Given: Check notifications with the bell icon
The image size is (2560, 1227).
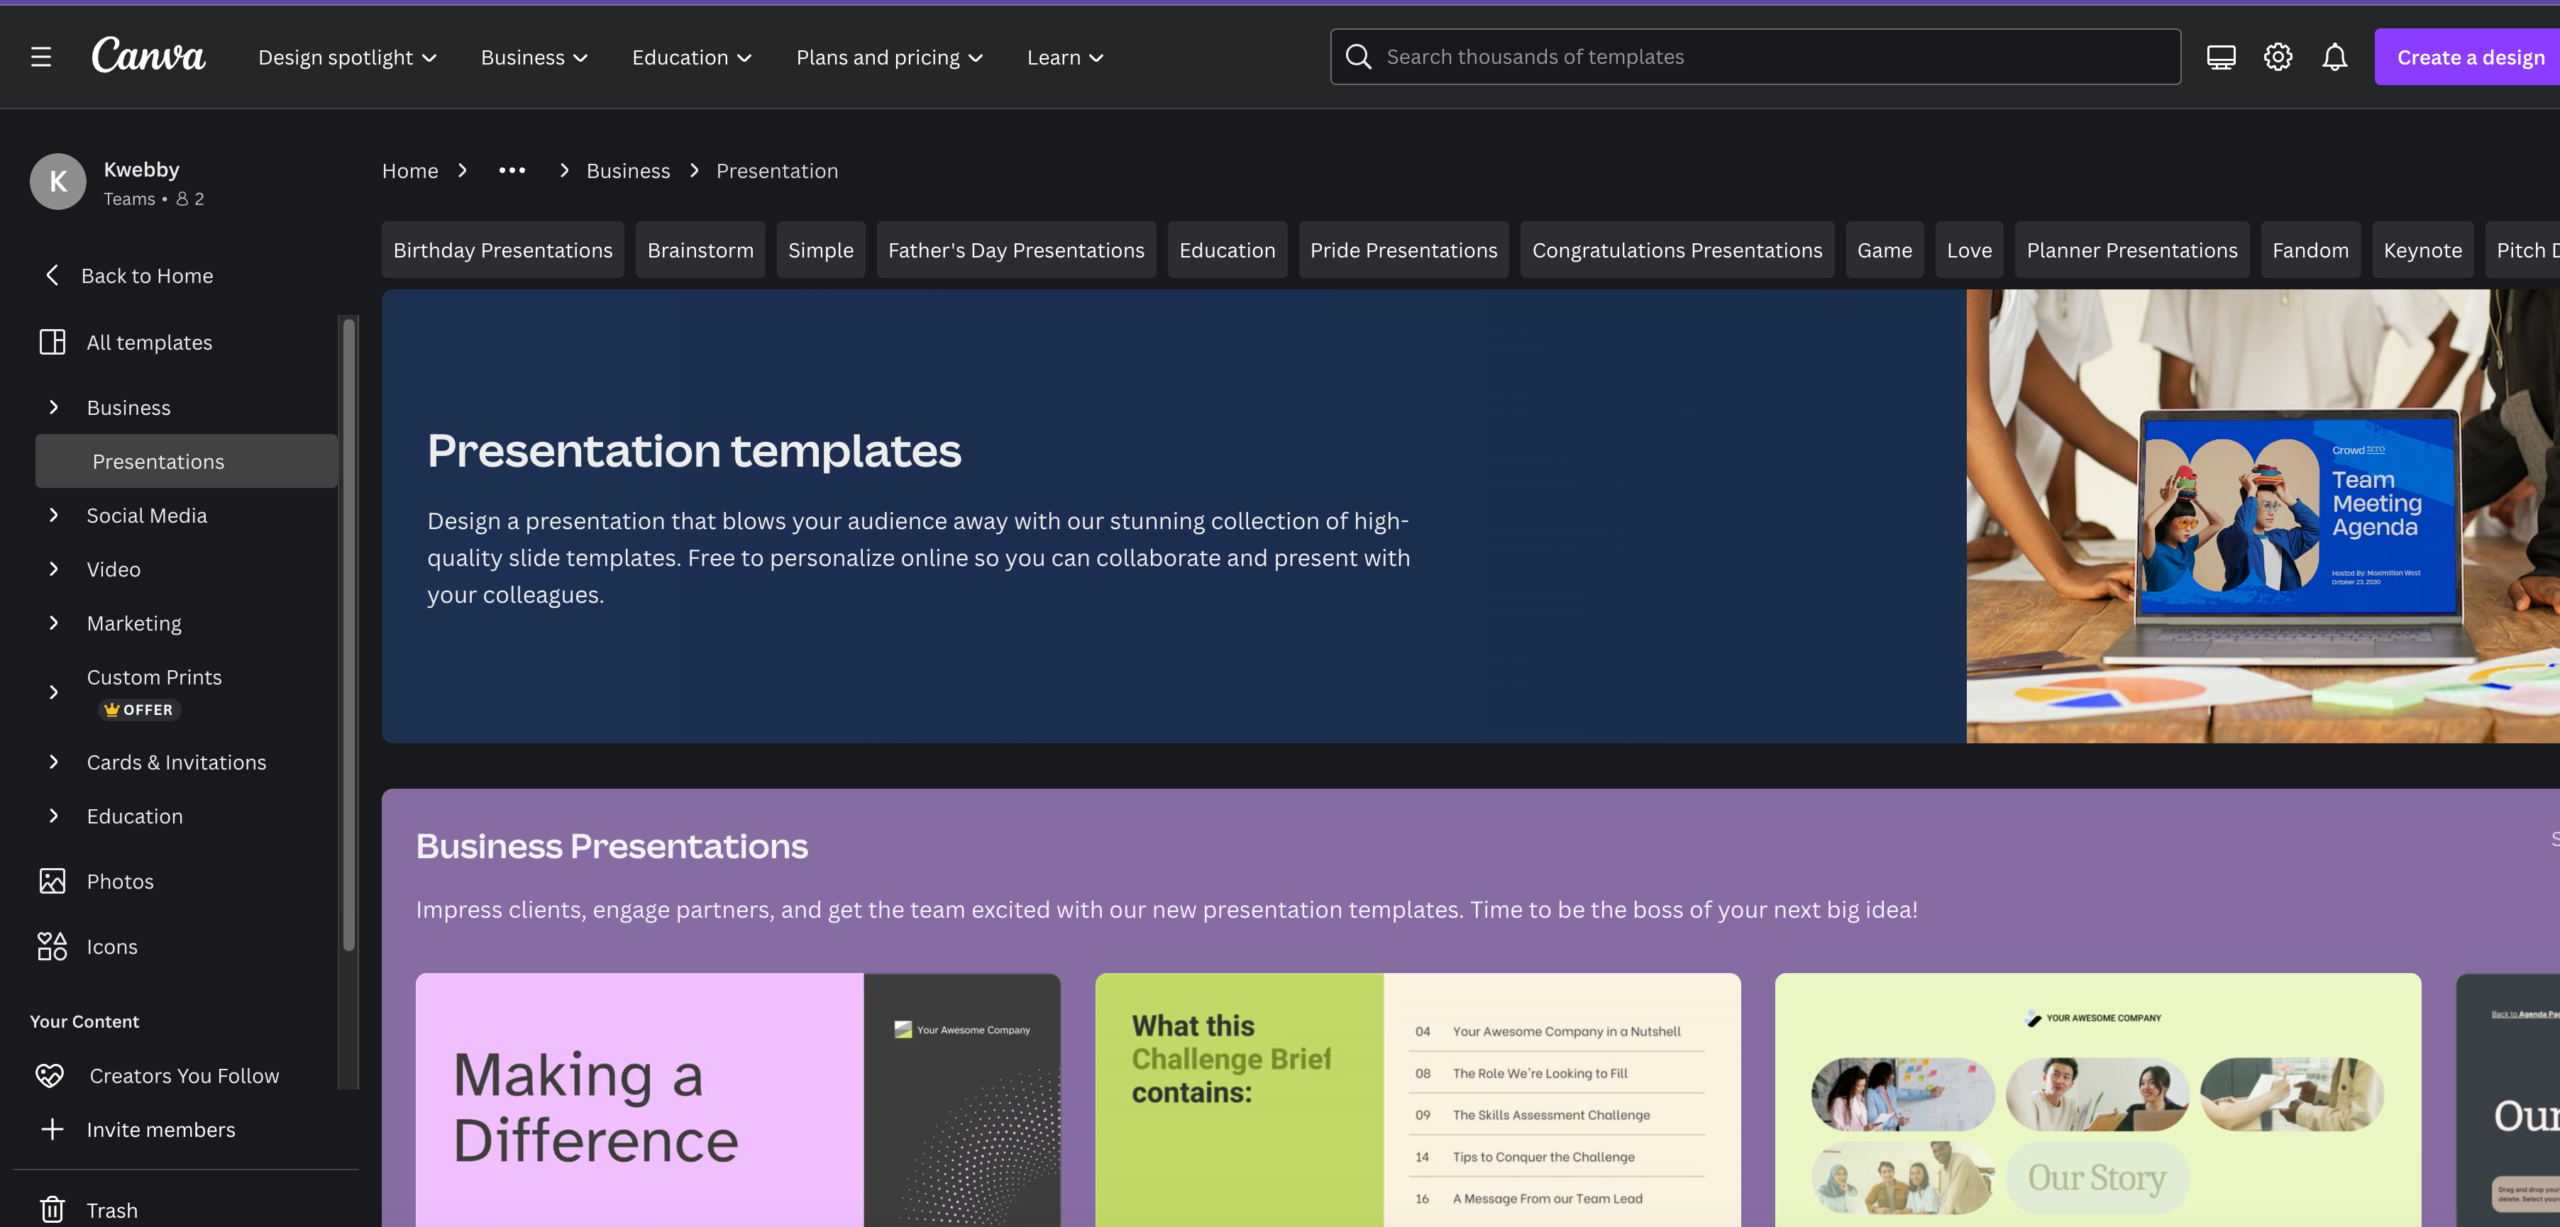Looking at the screenshot, I should point(2334,56).
